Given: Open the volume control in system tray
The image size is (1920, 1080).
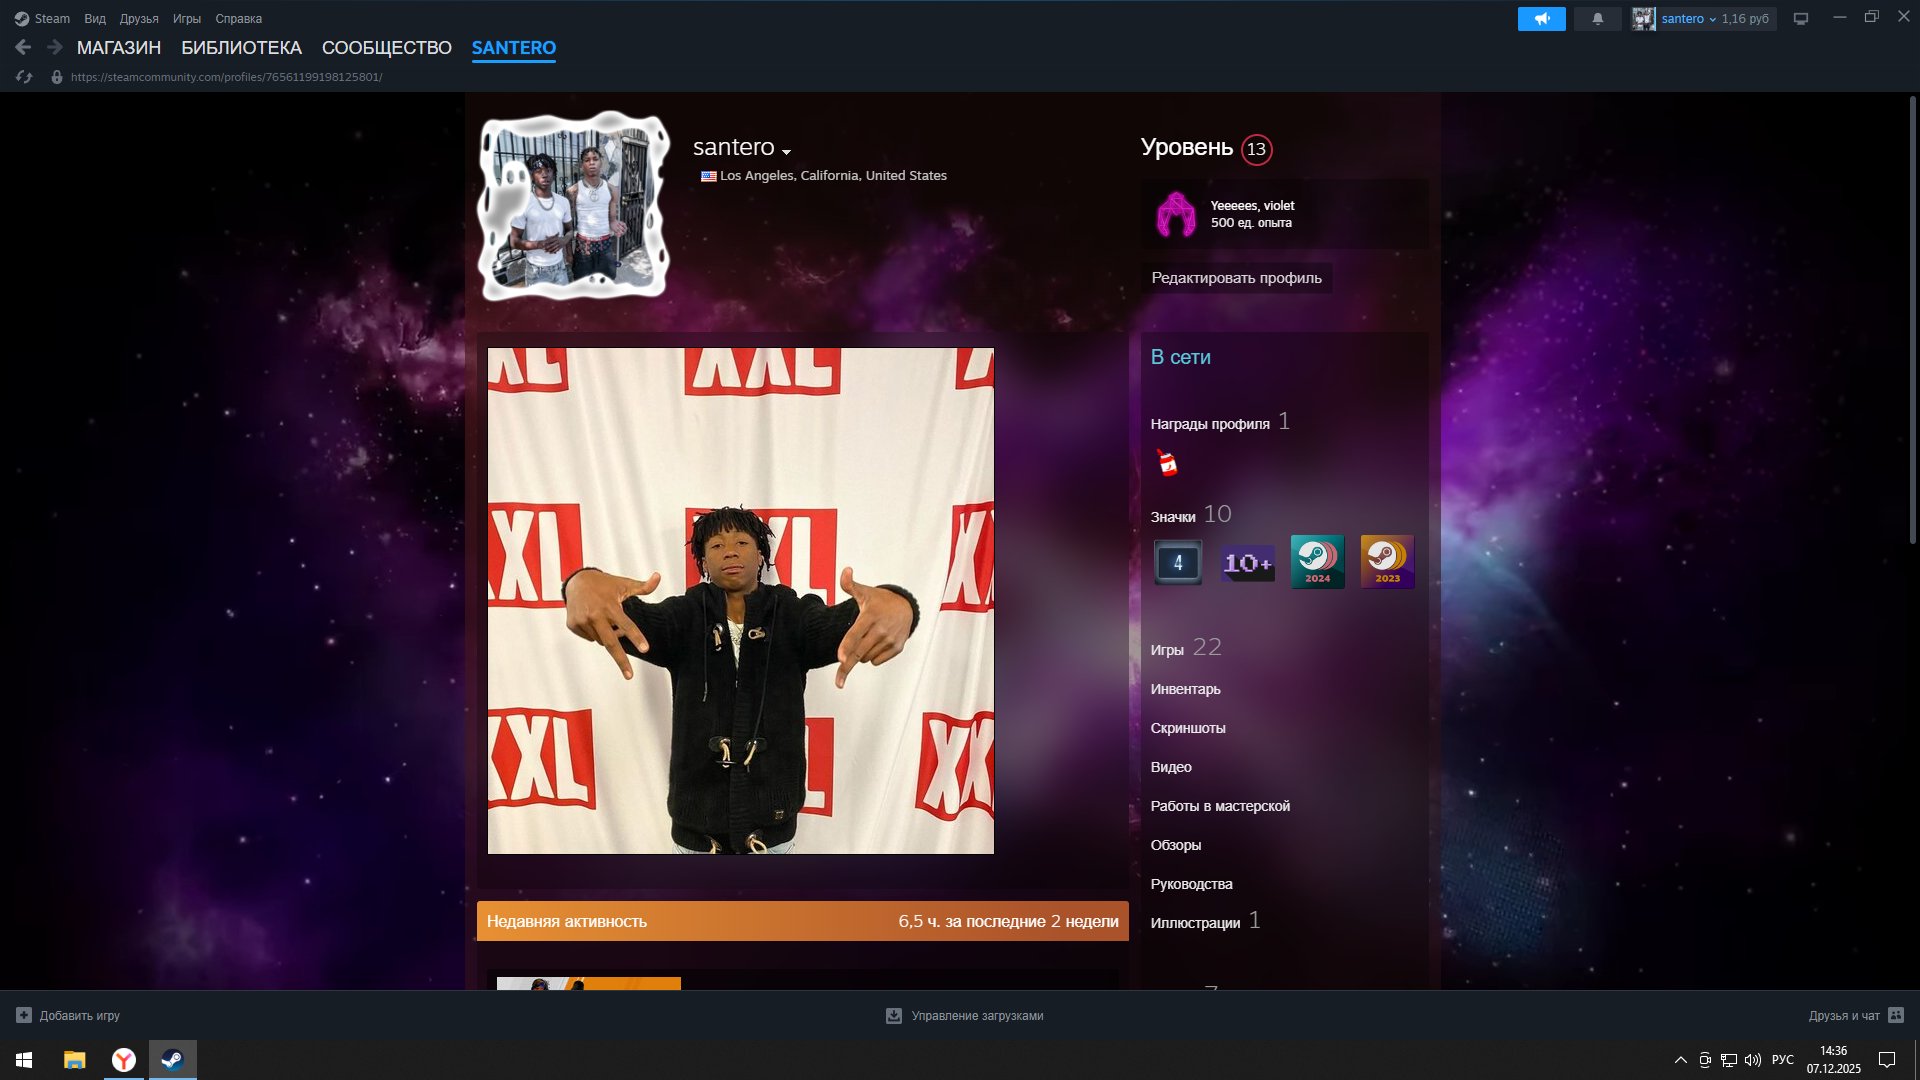Looking at the screenshot, I should pyautogui.click(x=1752, y=1061).
